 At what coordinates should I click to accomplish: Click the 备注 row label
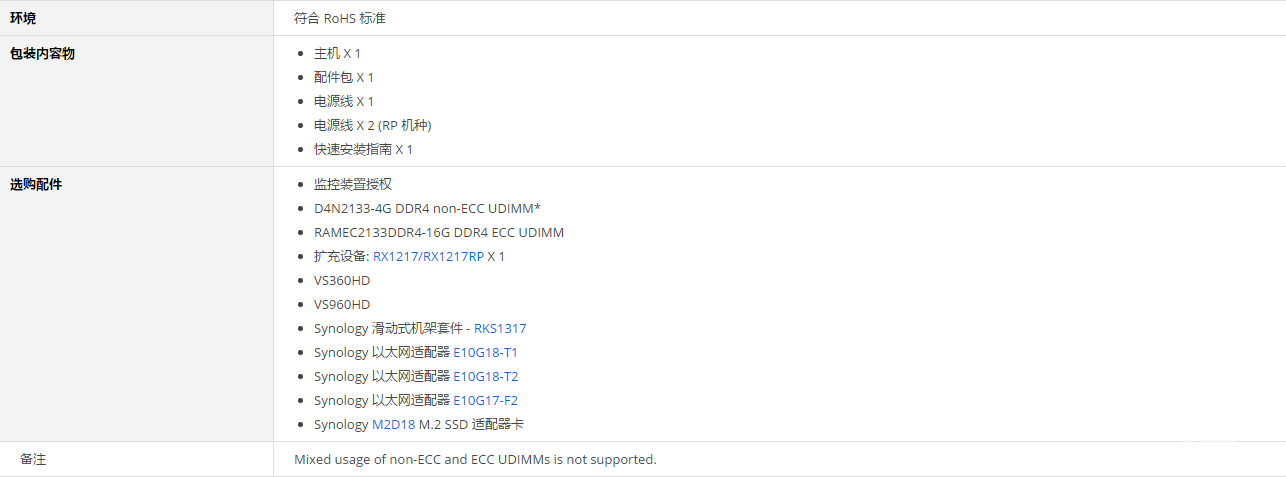33,459
